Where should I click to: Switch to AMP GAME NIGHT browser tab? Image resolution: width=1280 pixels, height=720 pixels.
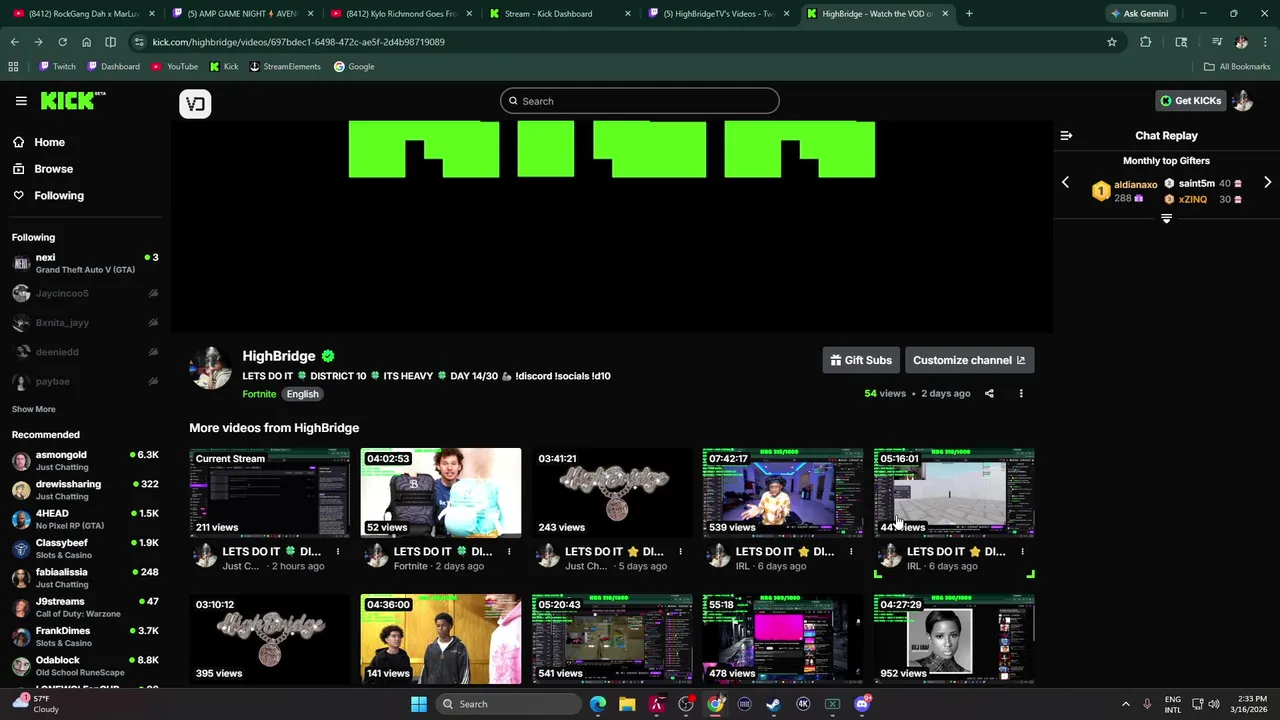(x=240, y=14)
